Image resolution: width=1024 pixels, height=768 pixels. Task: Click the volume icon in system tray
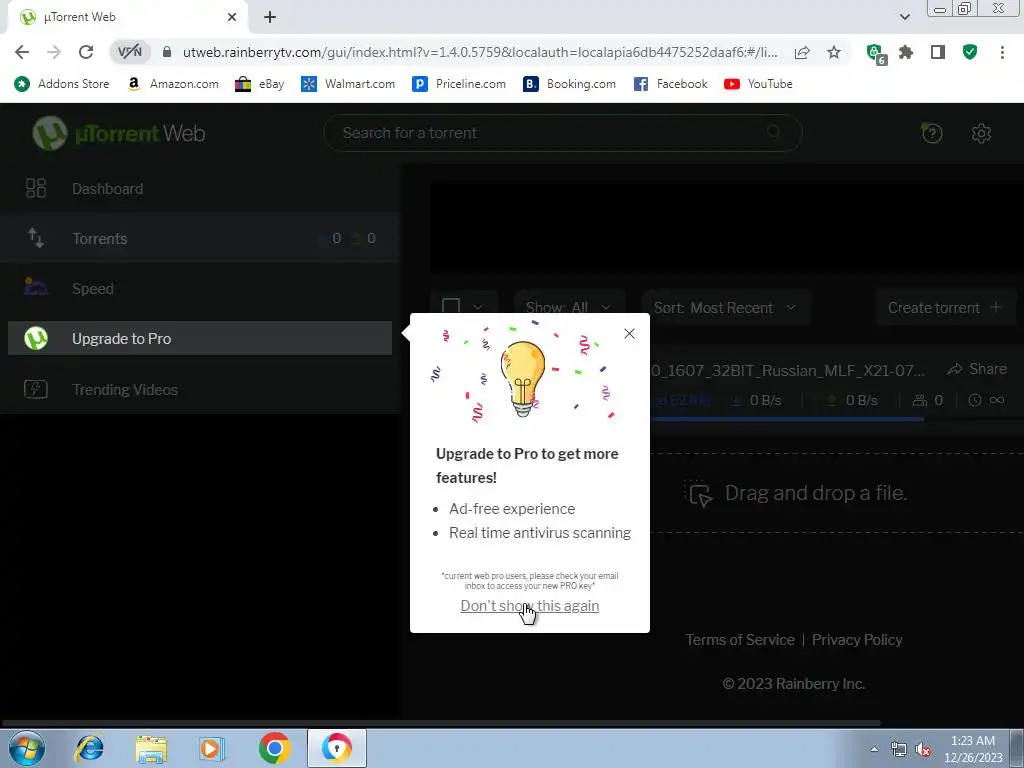pyautogui.click(x=922, y=749)
